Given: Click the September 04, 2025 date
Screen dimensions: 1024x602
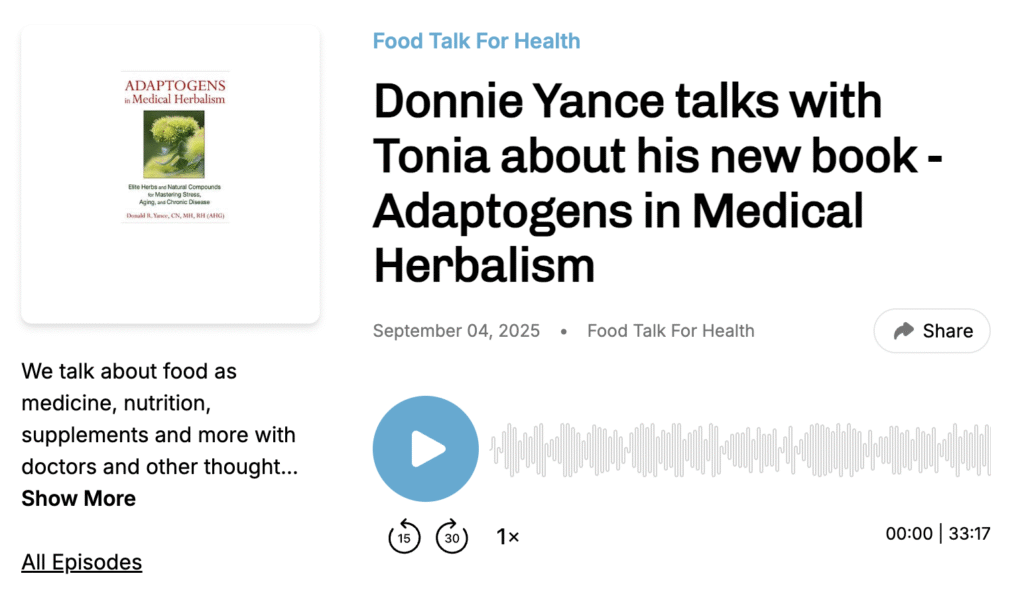Looking at the screenshot, I should tap(456, 331).
